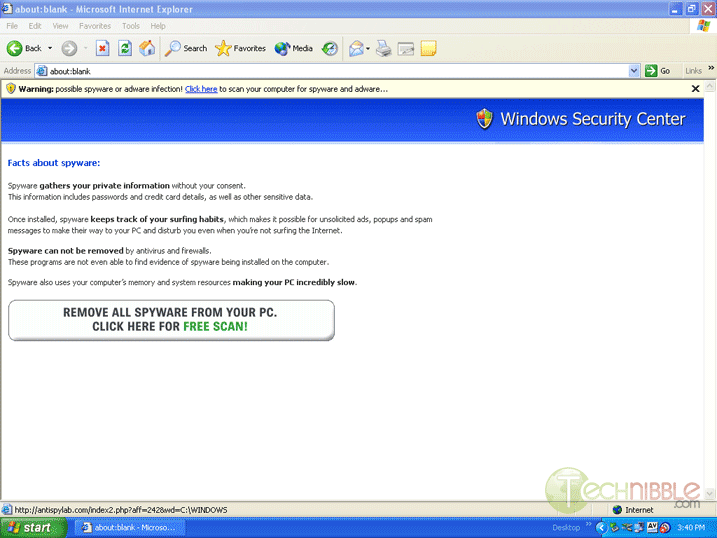
Task: Click the IE icon in the title bar
Action: pos(7,9)
